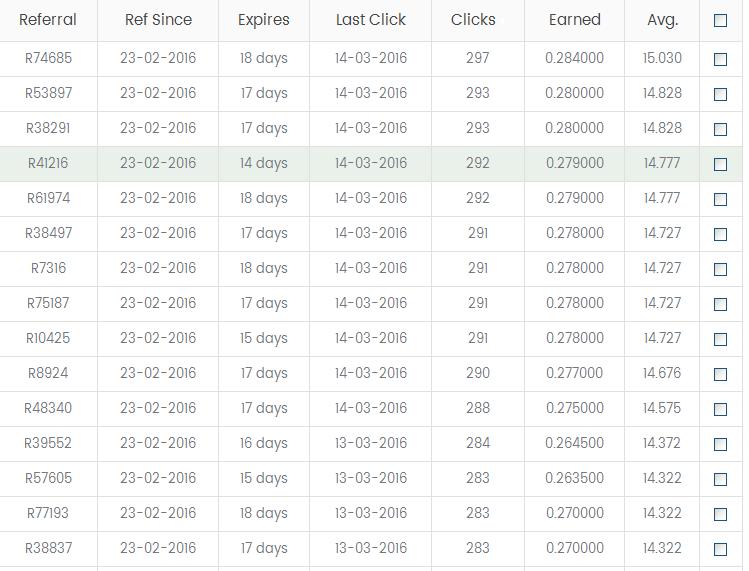Select checkbox for referral R41216
This screenshot has width=749, height=571.
[x=720, y=164]
